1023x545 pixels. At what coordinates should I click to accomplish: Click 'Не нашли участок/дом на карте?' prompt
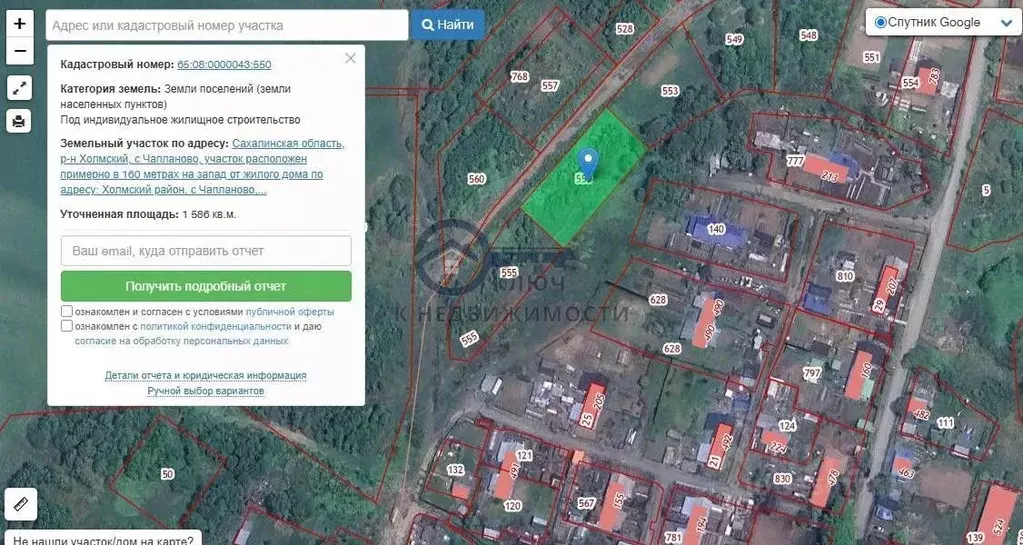(x=103, y=540)
